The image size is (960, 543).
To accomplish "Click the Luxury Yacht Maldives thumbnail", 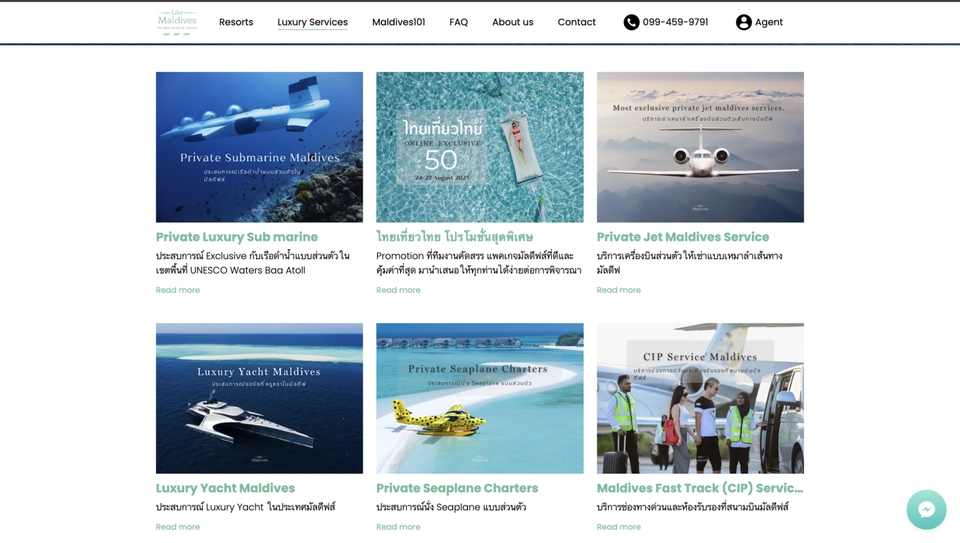I will click(259, 399).
